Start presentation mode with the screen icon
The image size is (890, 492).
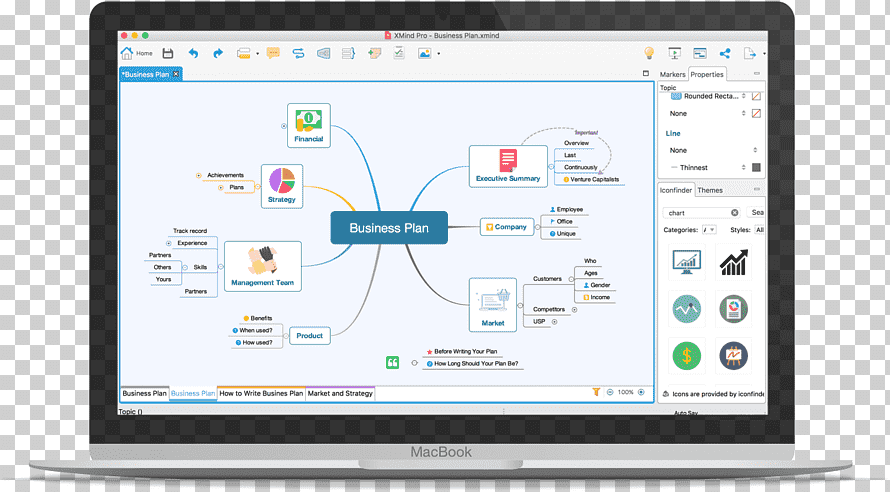(674, 53)
